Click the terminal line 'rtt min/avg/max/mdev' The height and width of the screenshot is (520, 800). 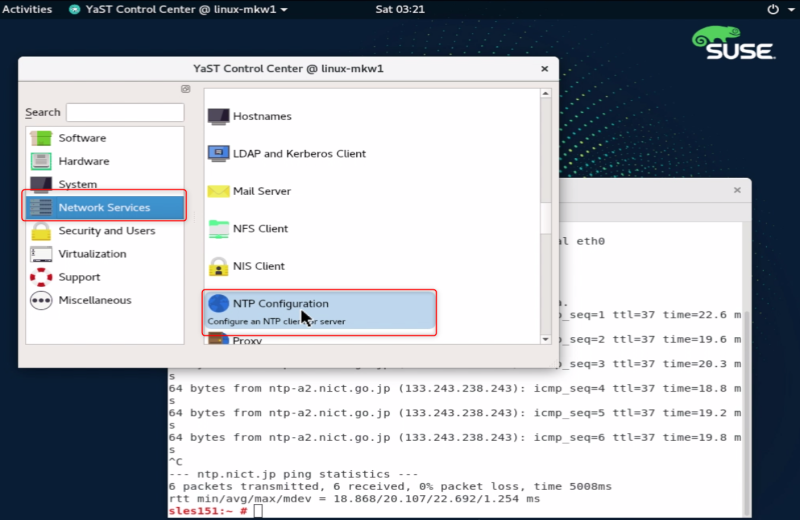pyautogui.click(x=354, y=499)
